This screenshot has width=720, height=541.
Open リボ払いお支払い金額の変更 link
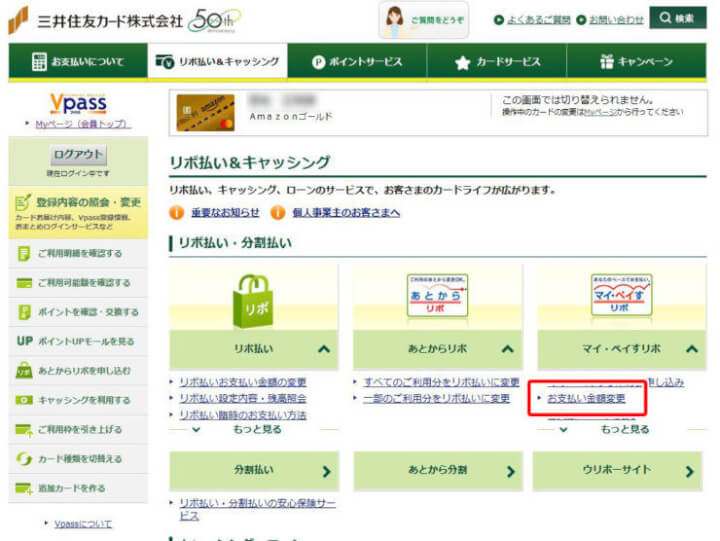243,382
